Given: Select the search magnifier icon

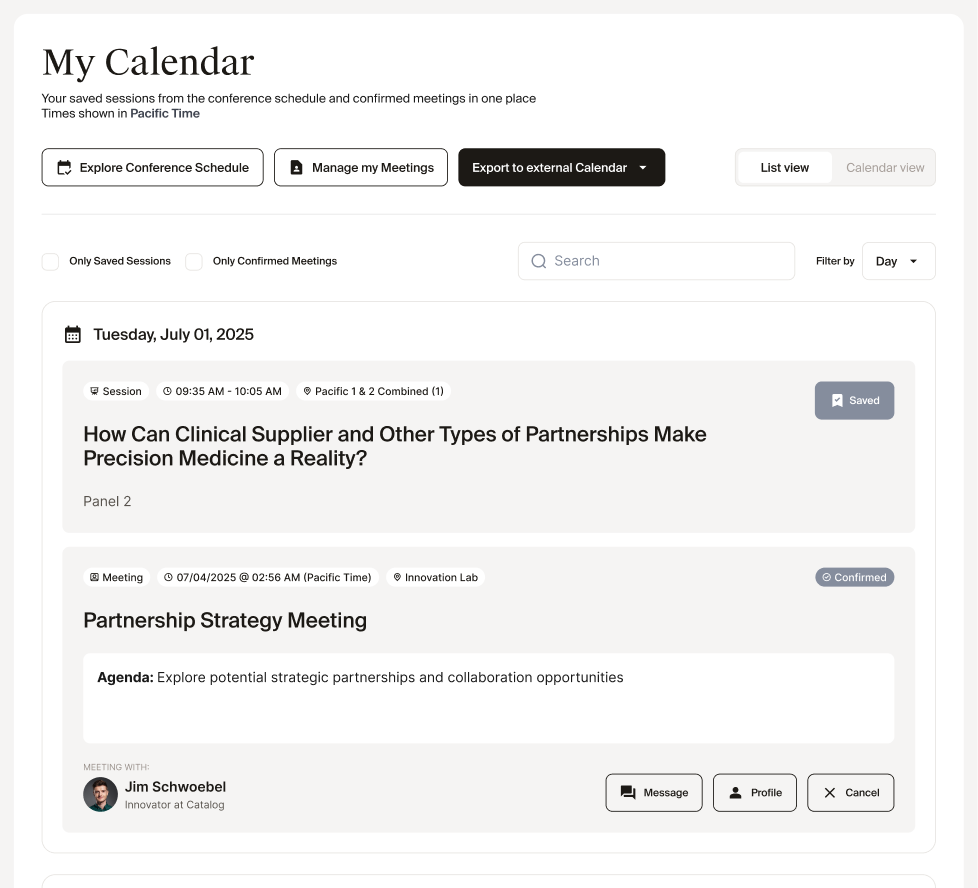Looking at the screenshot, I should click(x=539, y=260).
